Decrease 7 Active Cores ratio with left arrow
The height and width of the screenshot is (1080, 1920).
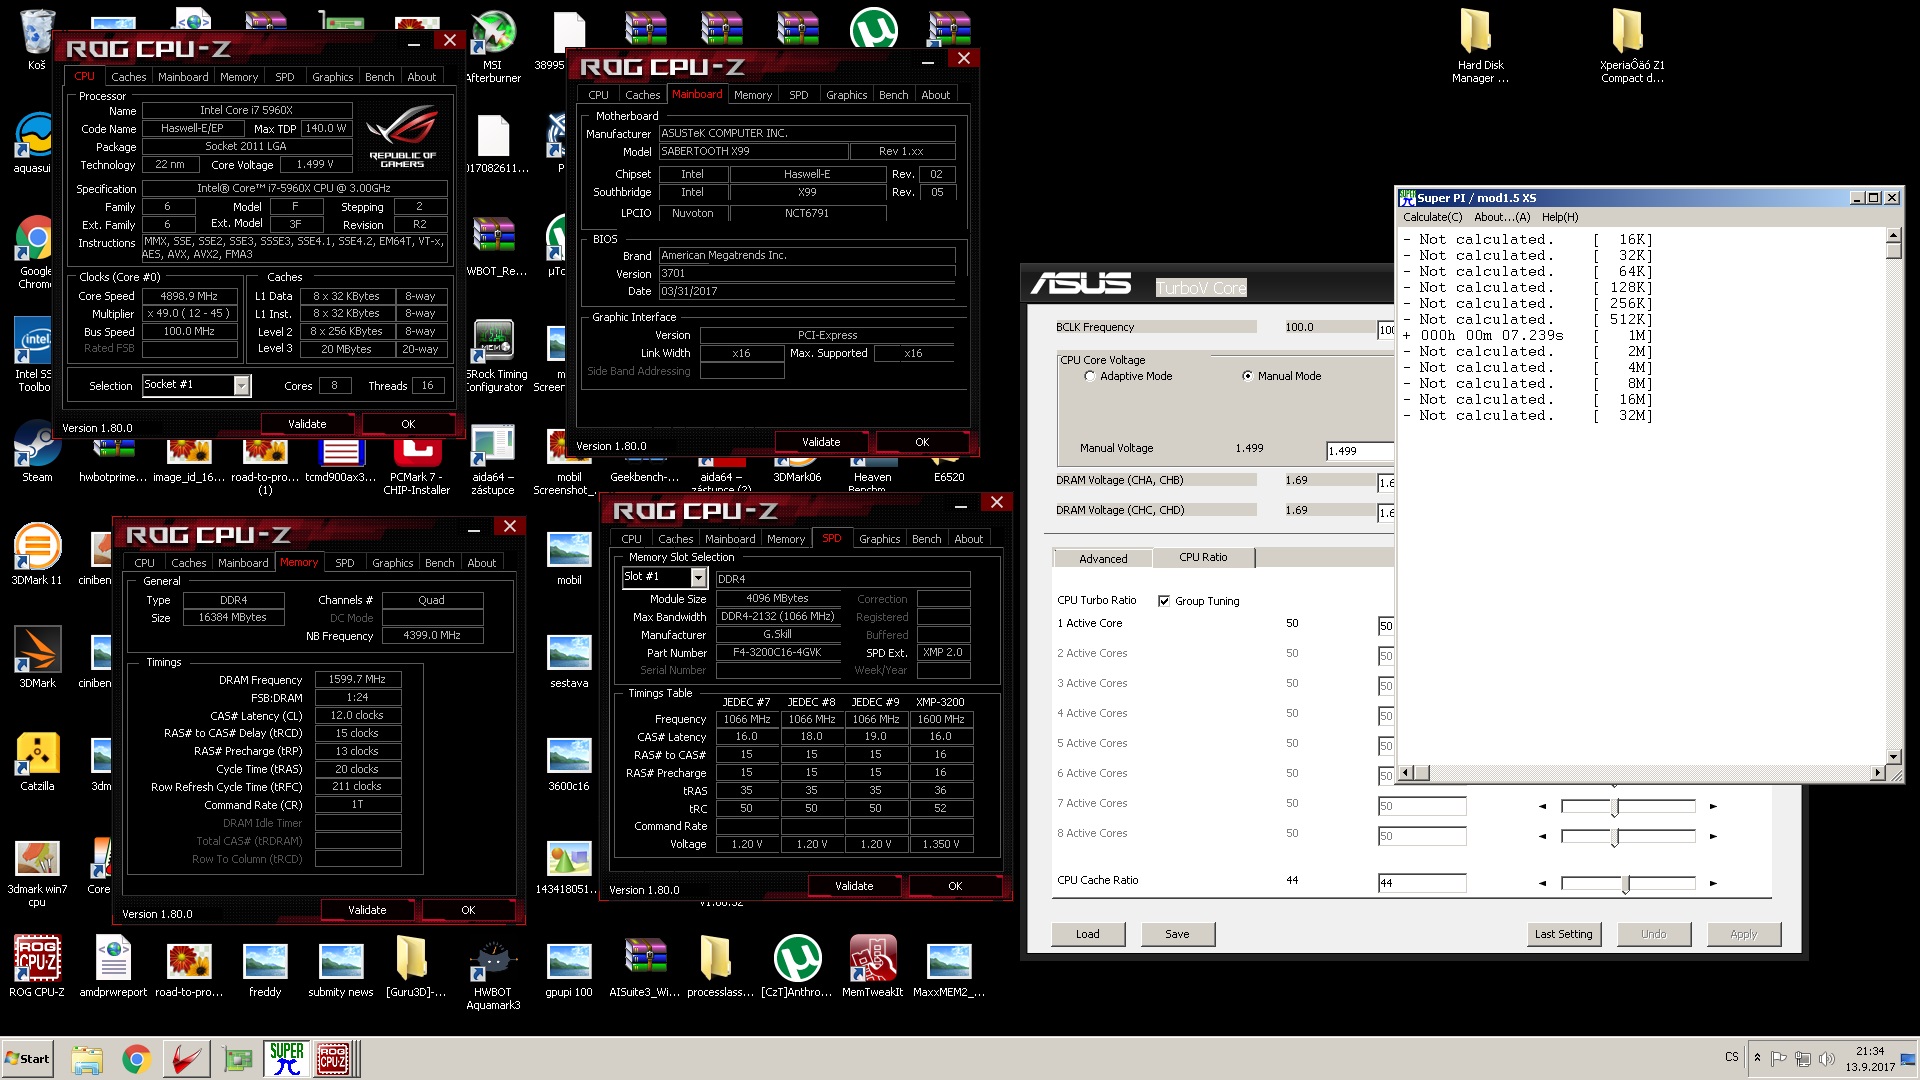point(1542,806)
